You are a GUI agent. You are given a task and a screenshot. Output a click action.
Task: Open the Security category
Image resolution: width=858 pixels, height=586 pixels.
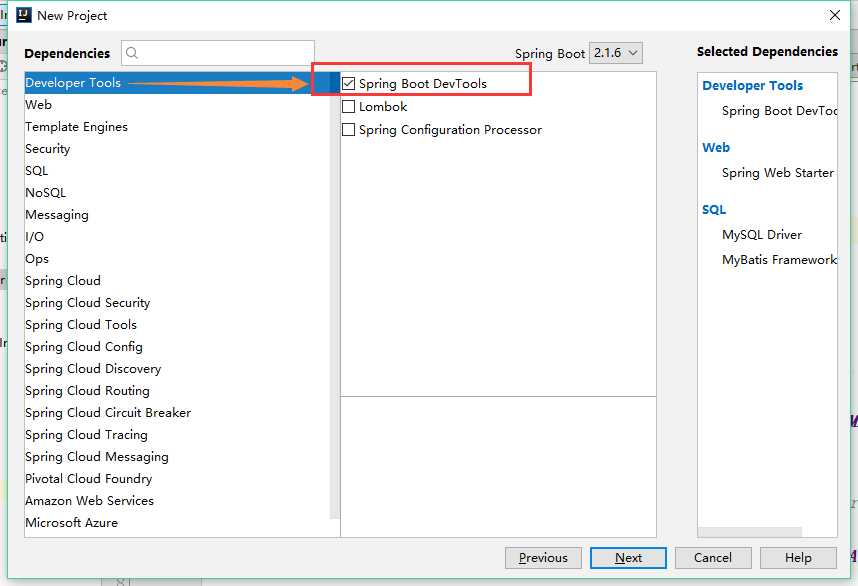(177, 148)
